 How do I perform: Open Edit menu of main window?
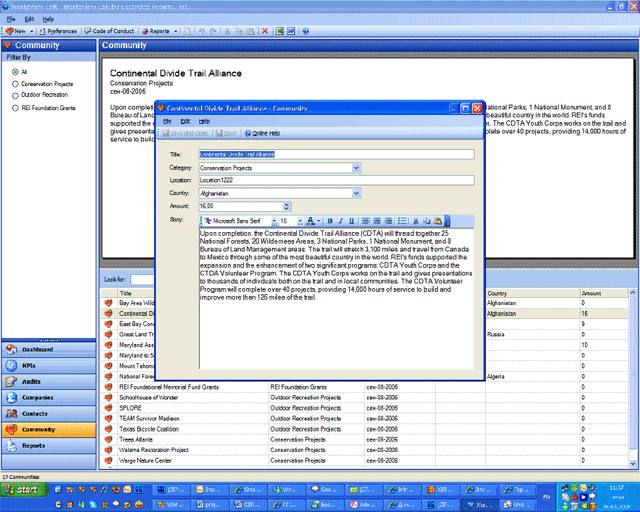click(29, 19)
